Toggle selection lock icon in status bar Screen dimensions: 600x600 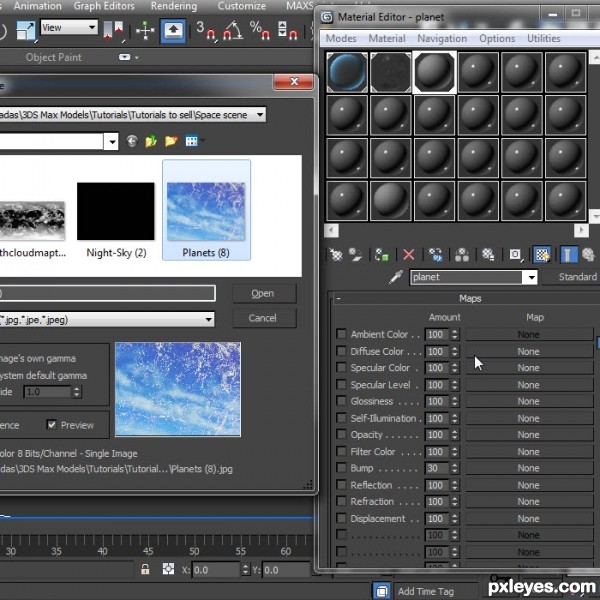coord(145,569)
